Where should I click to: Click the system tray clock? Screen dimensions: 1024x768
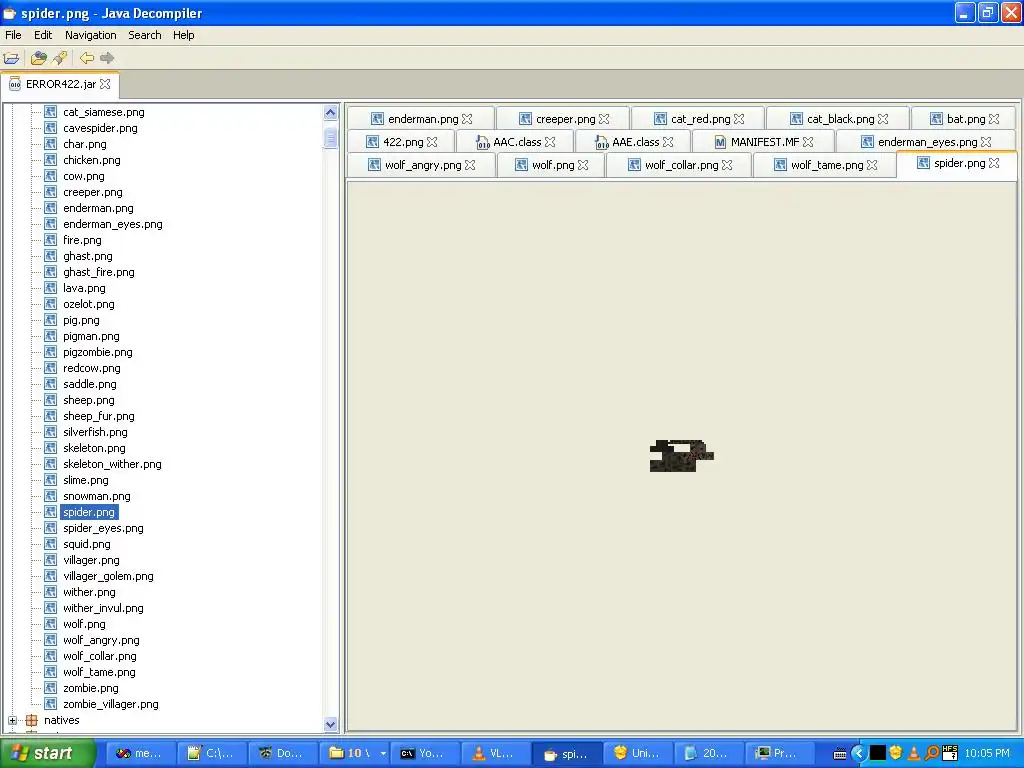click(x=987, y=754)
